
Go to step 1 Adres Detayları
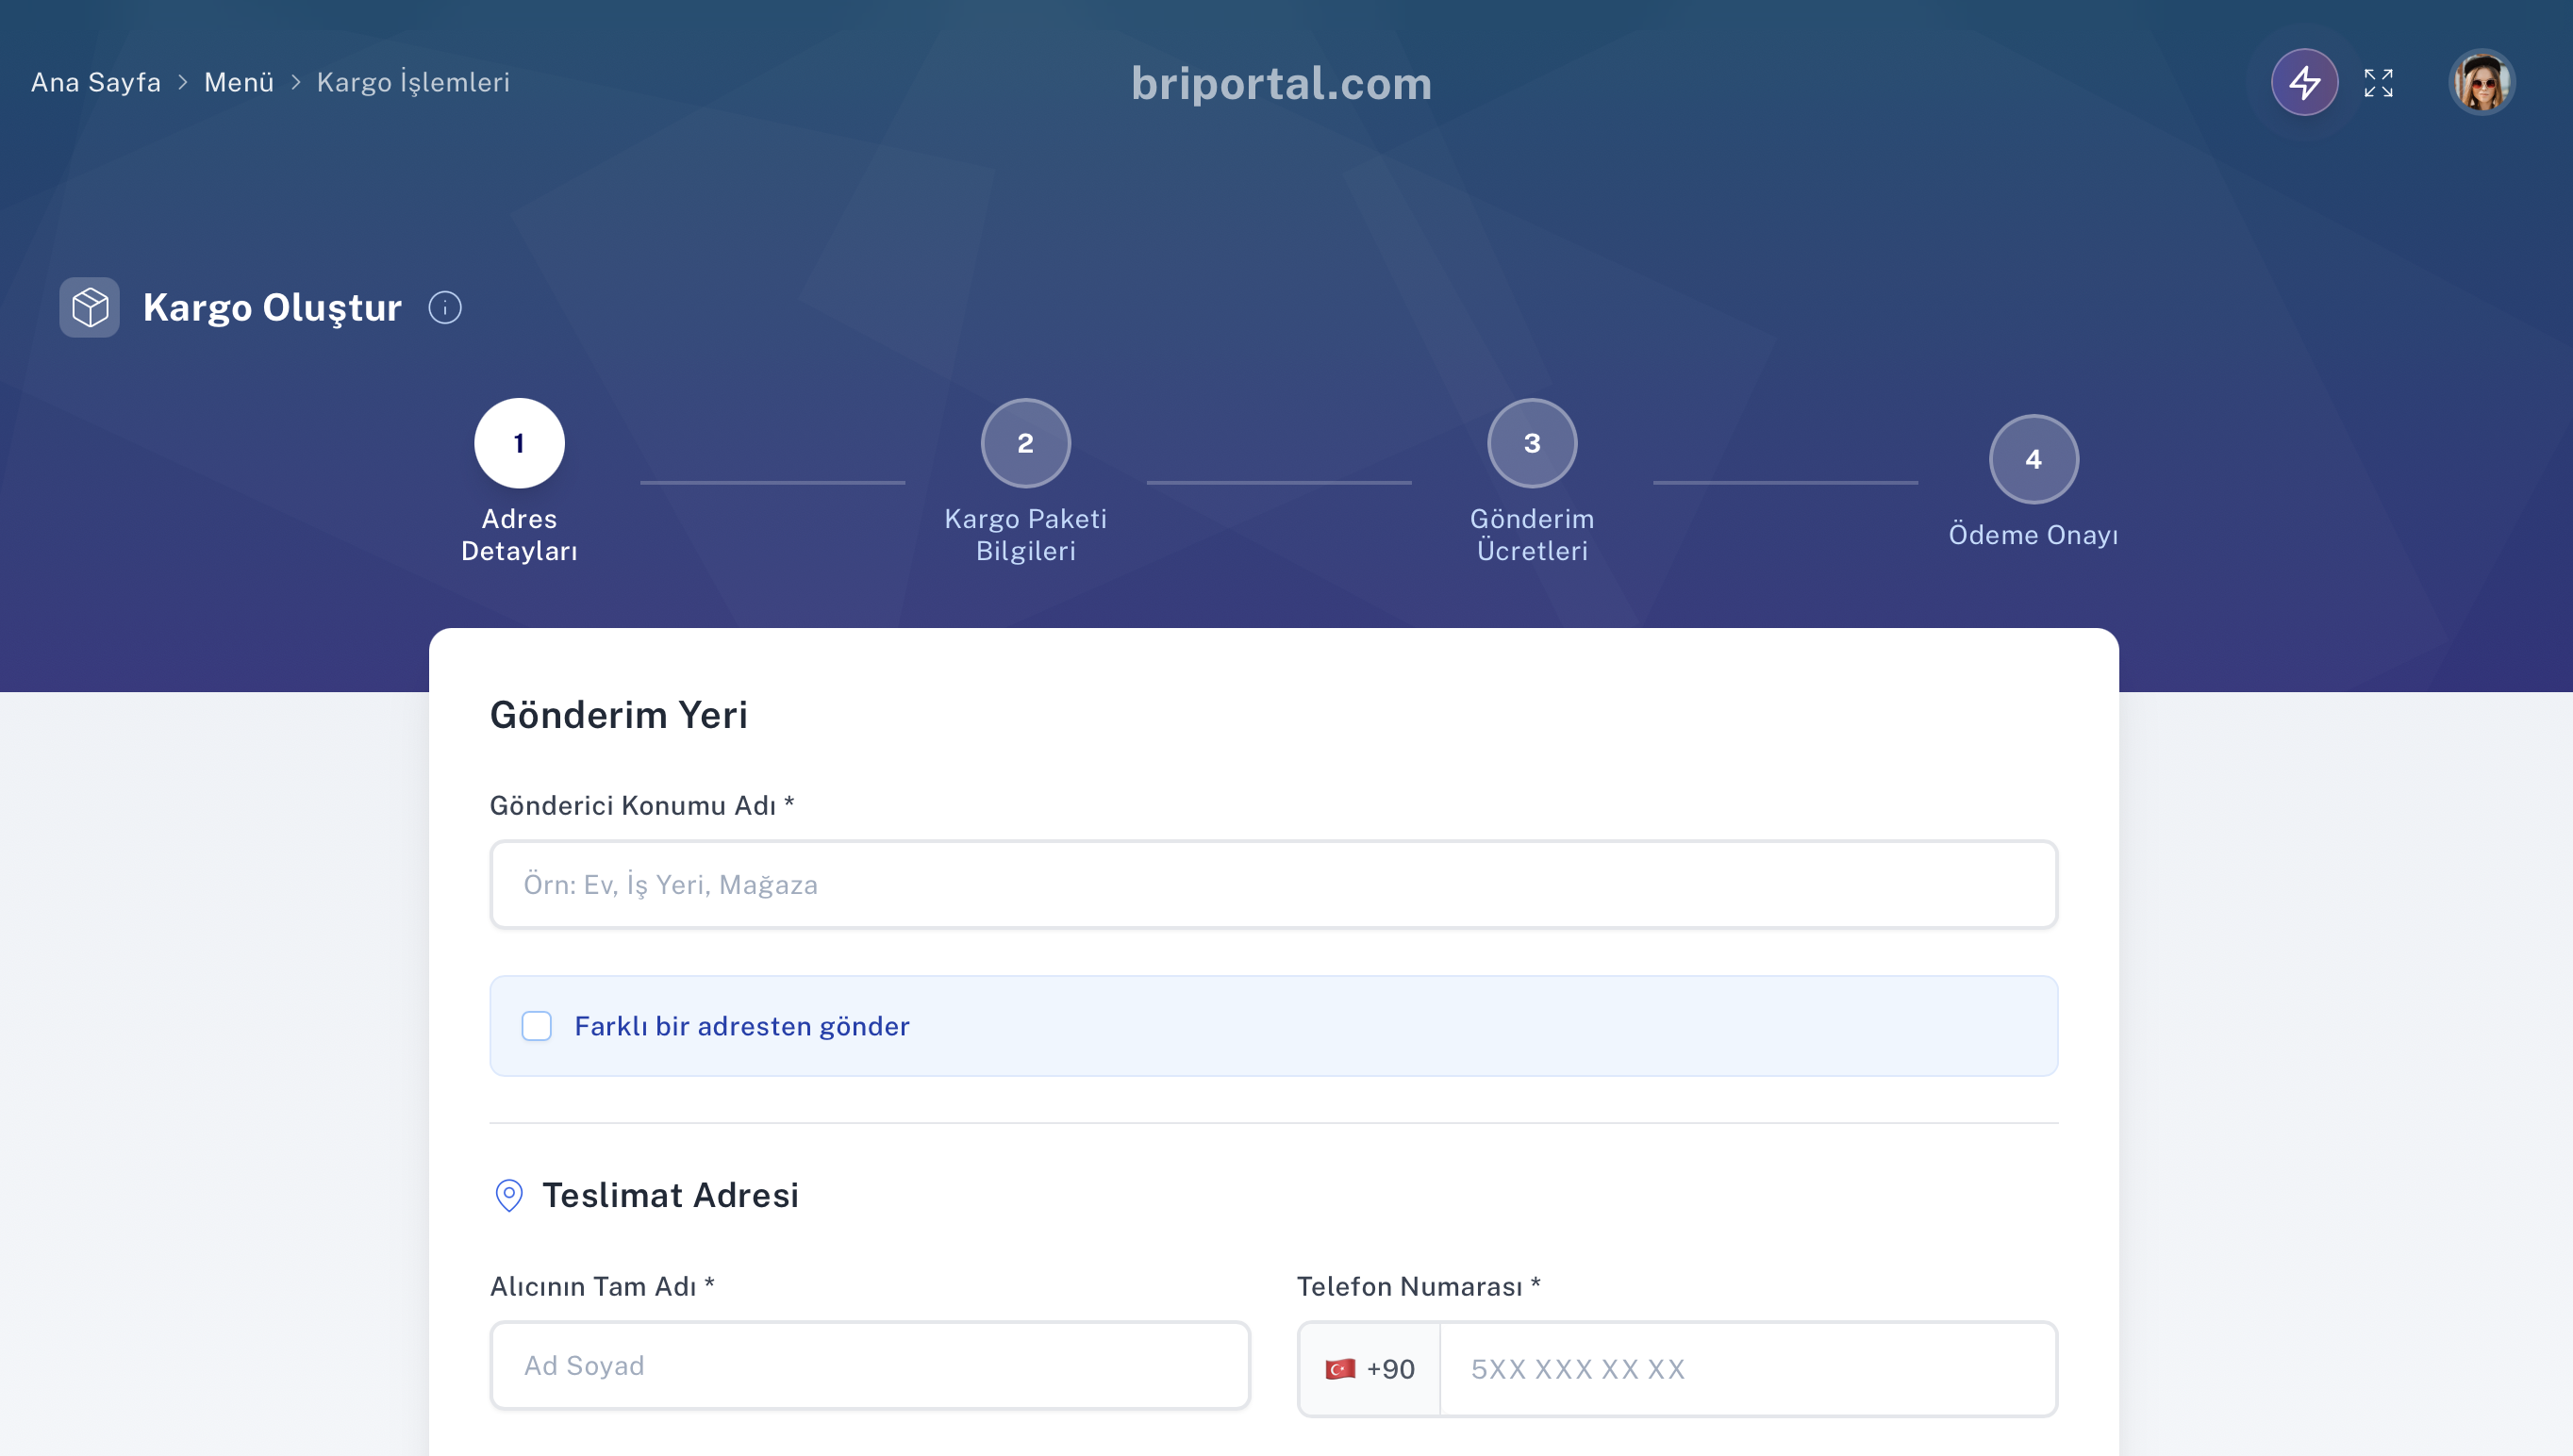click(x=519, y=443)
